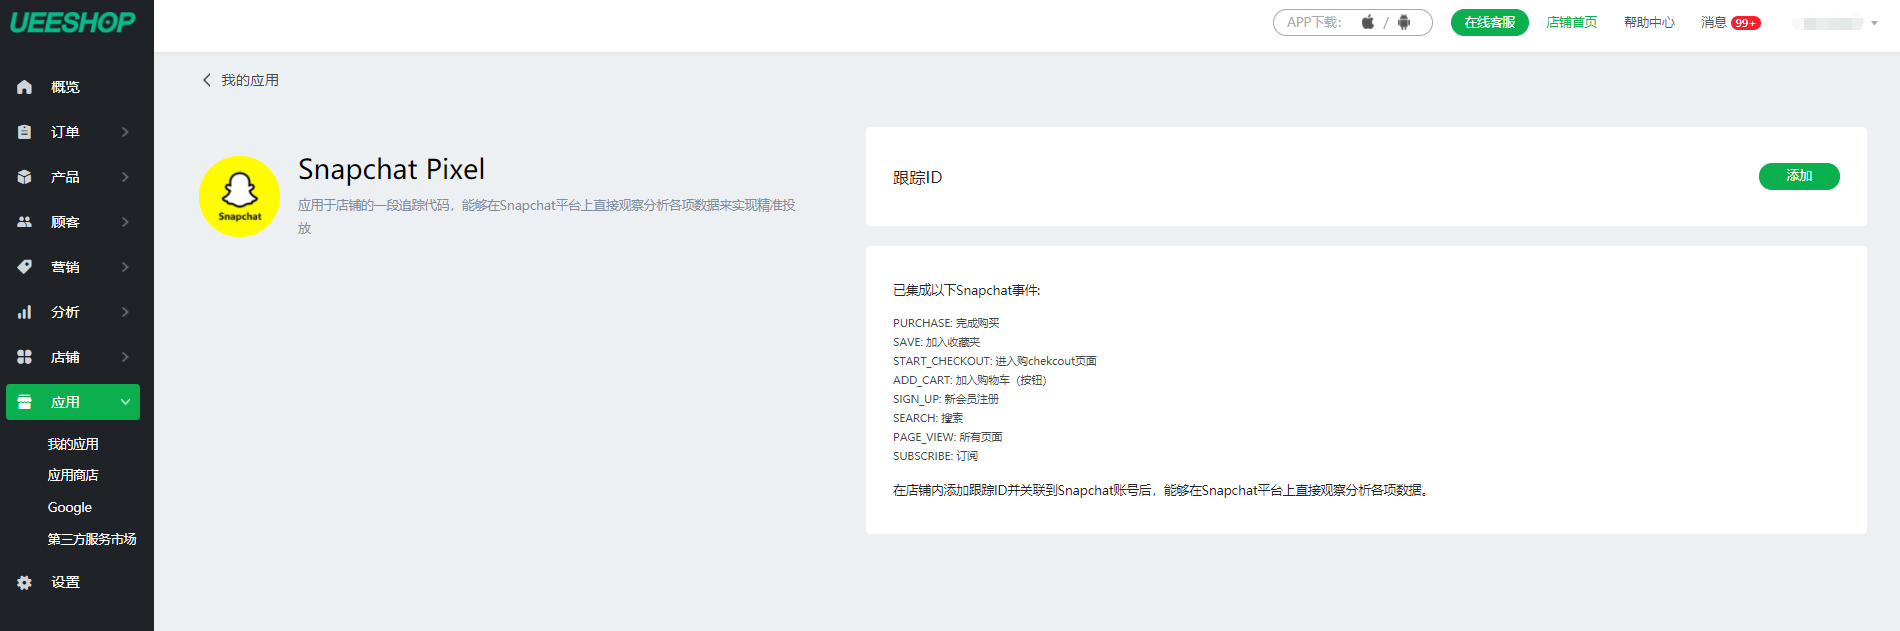Expand the 订单 submenu chevron
The height and width of the screenshot is (631, 1900).
click(x=125, y=132)
